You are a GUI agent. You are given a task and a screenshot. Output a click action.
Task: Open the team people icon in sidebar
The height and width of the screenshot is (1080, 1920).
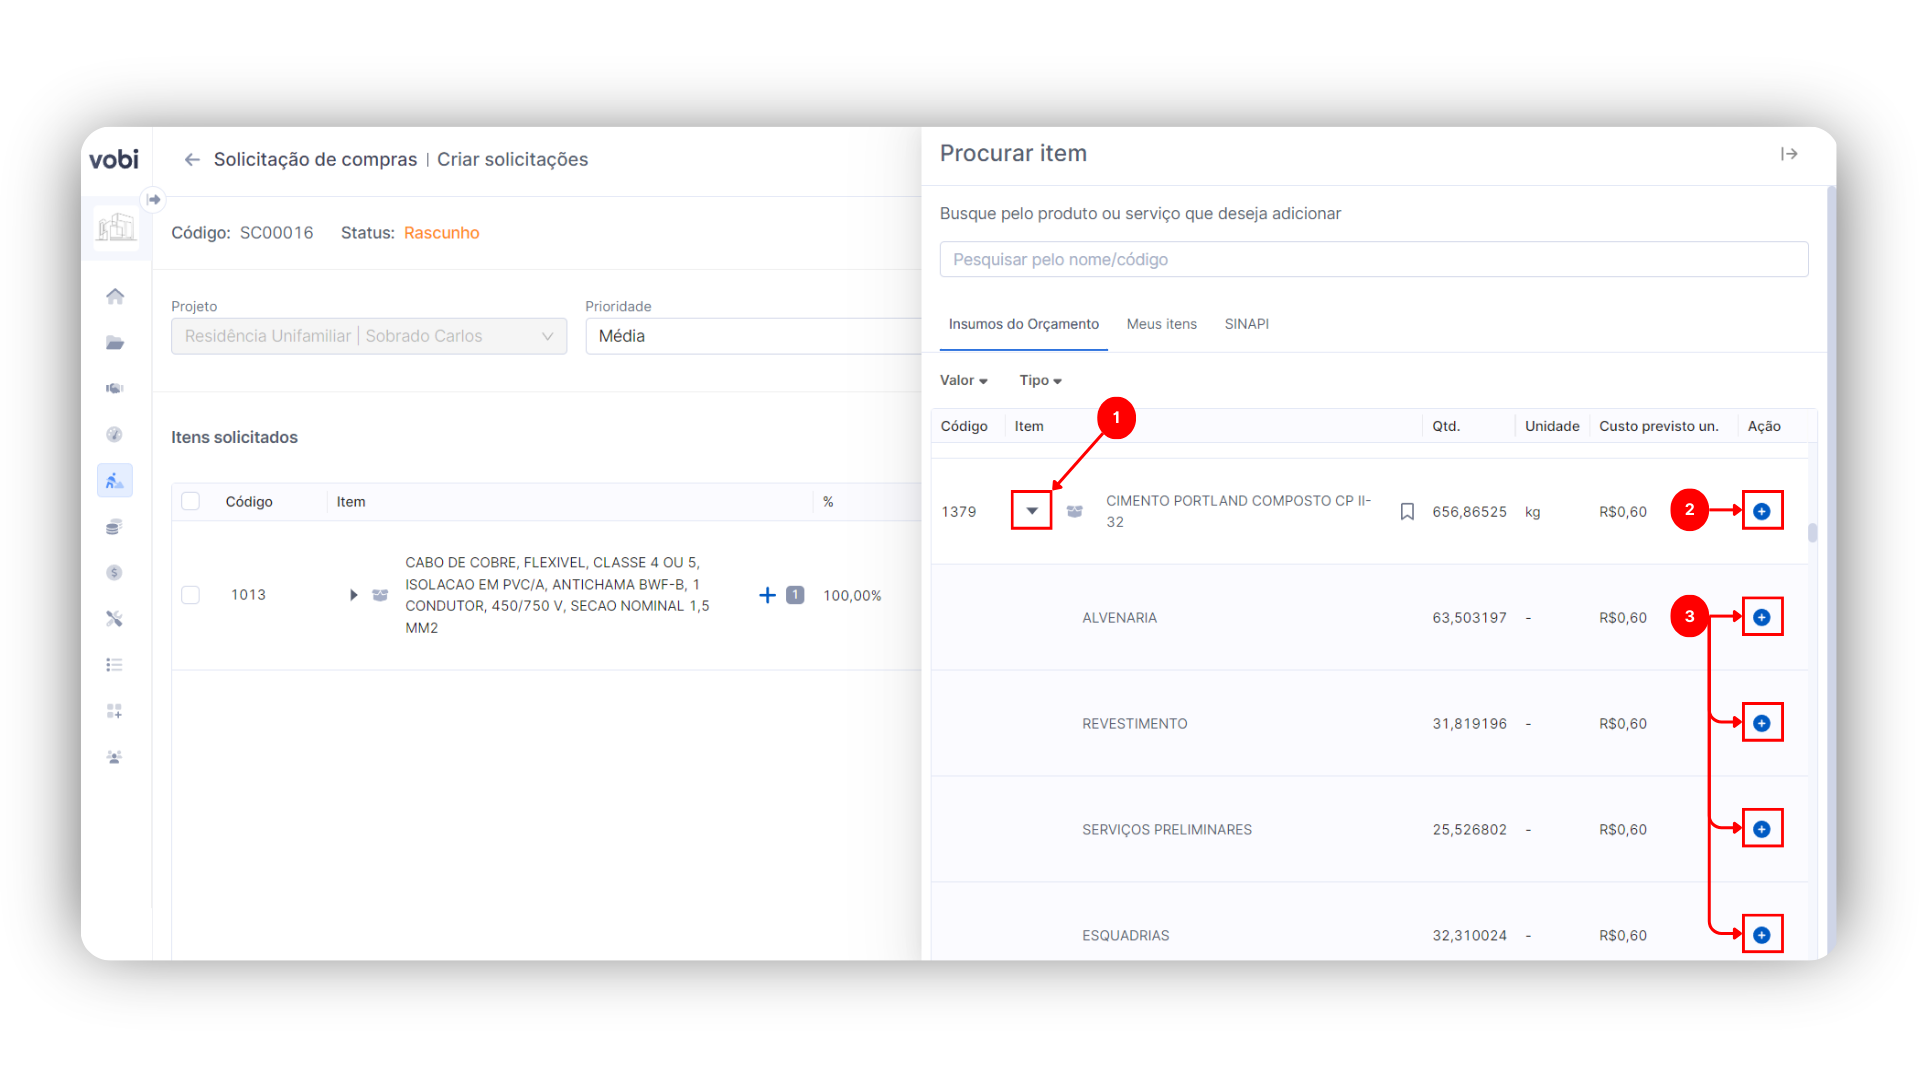(115, 757)
